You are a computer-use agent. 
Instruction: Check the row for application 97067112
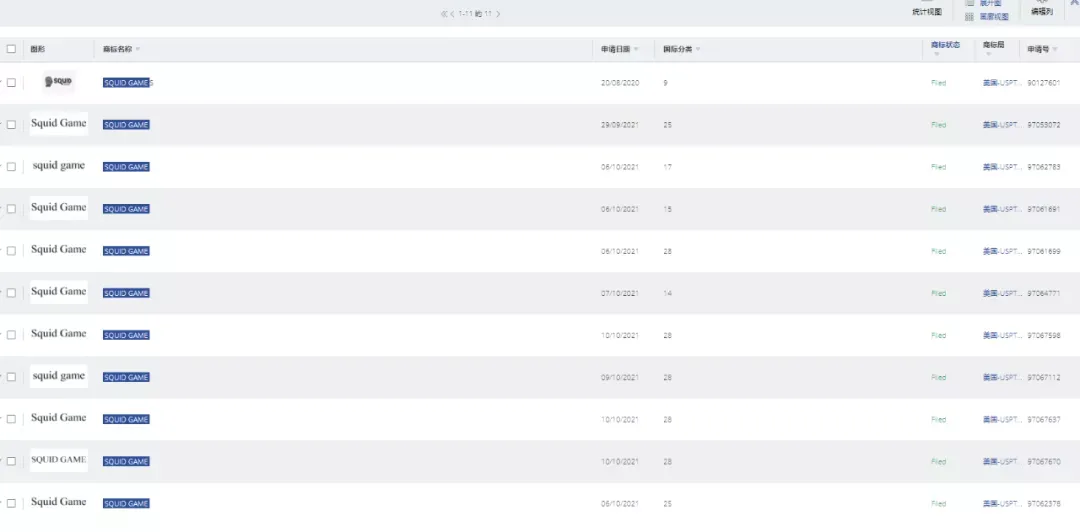(11, 377)
